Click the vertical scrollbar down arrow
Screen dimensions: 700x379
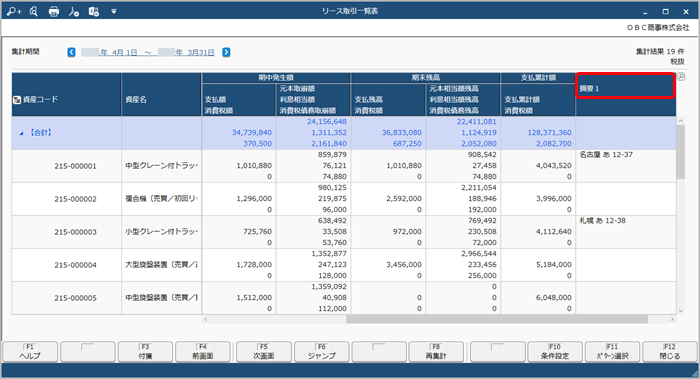point(681,311)
